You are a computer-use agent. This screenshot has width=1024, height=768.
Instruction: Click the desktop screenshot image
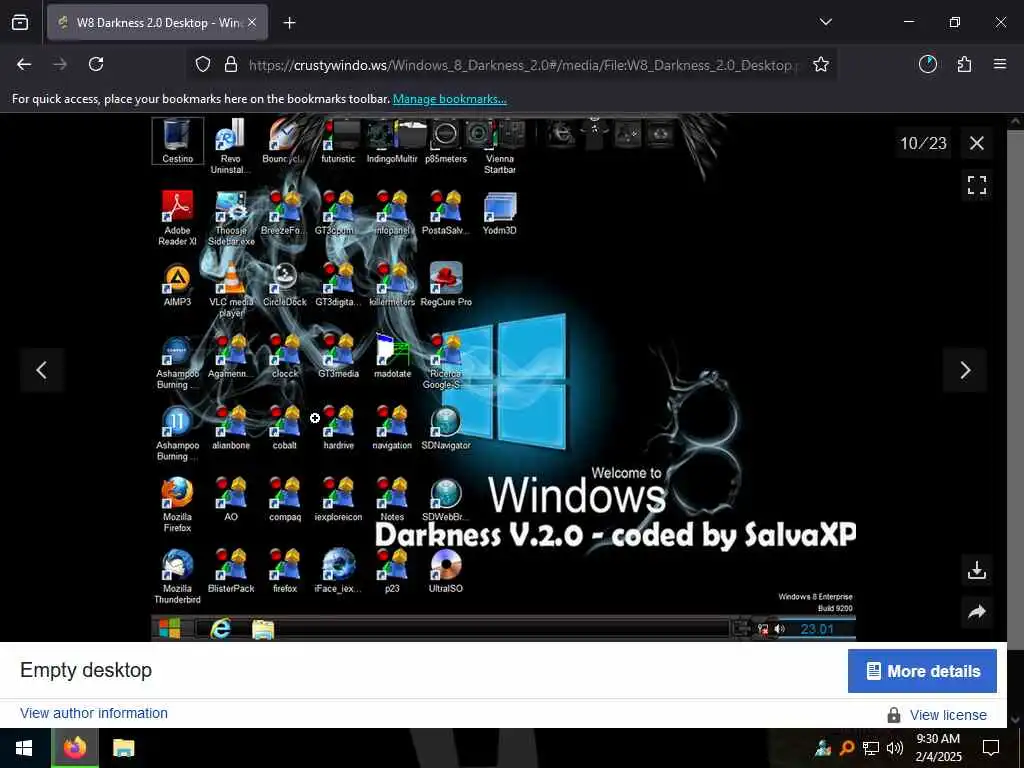pyautogui.click(x=504, y=377)
